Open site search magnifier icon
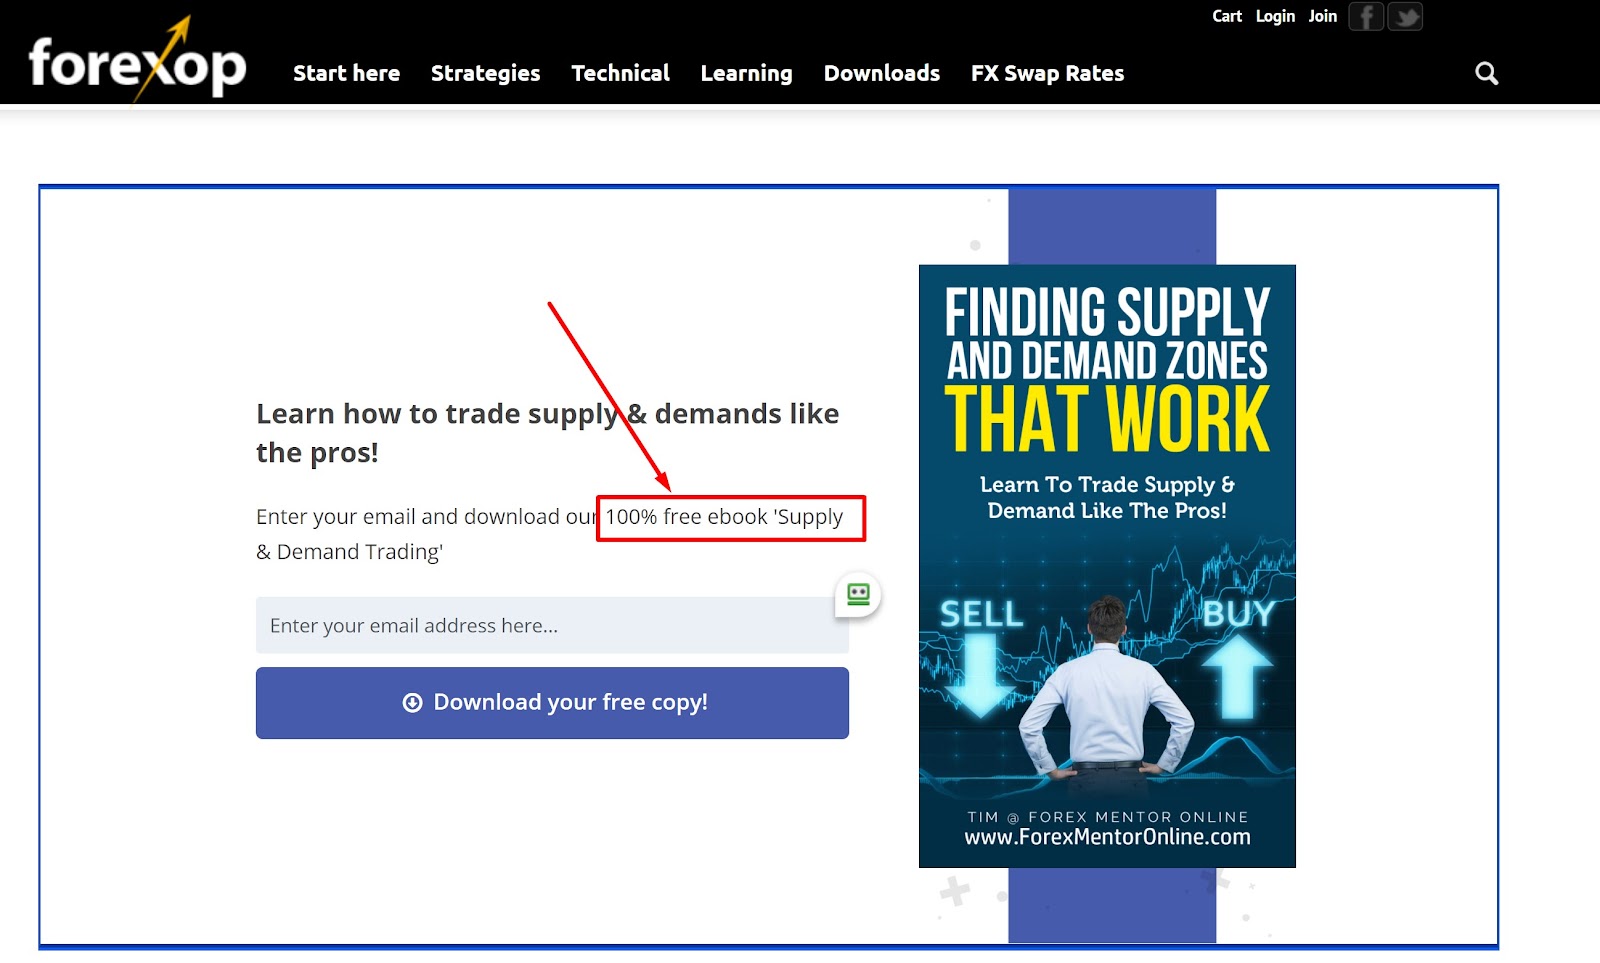 (1487, 73)
